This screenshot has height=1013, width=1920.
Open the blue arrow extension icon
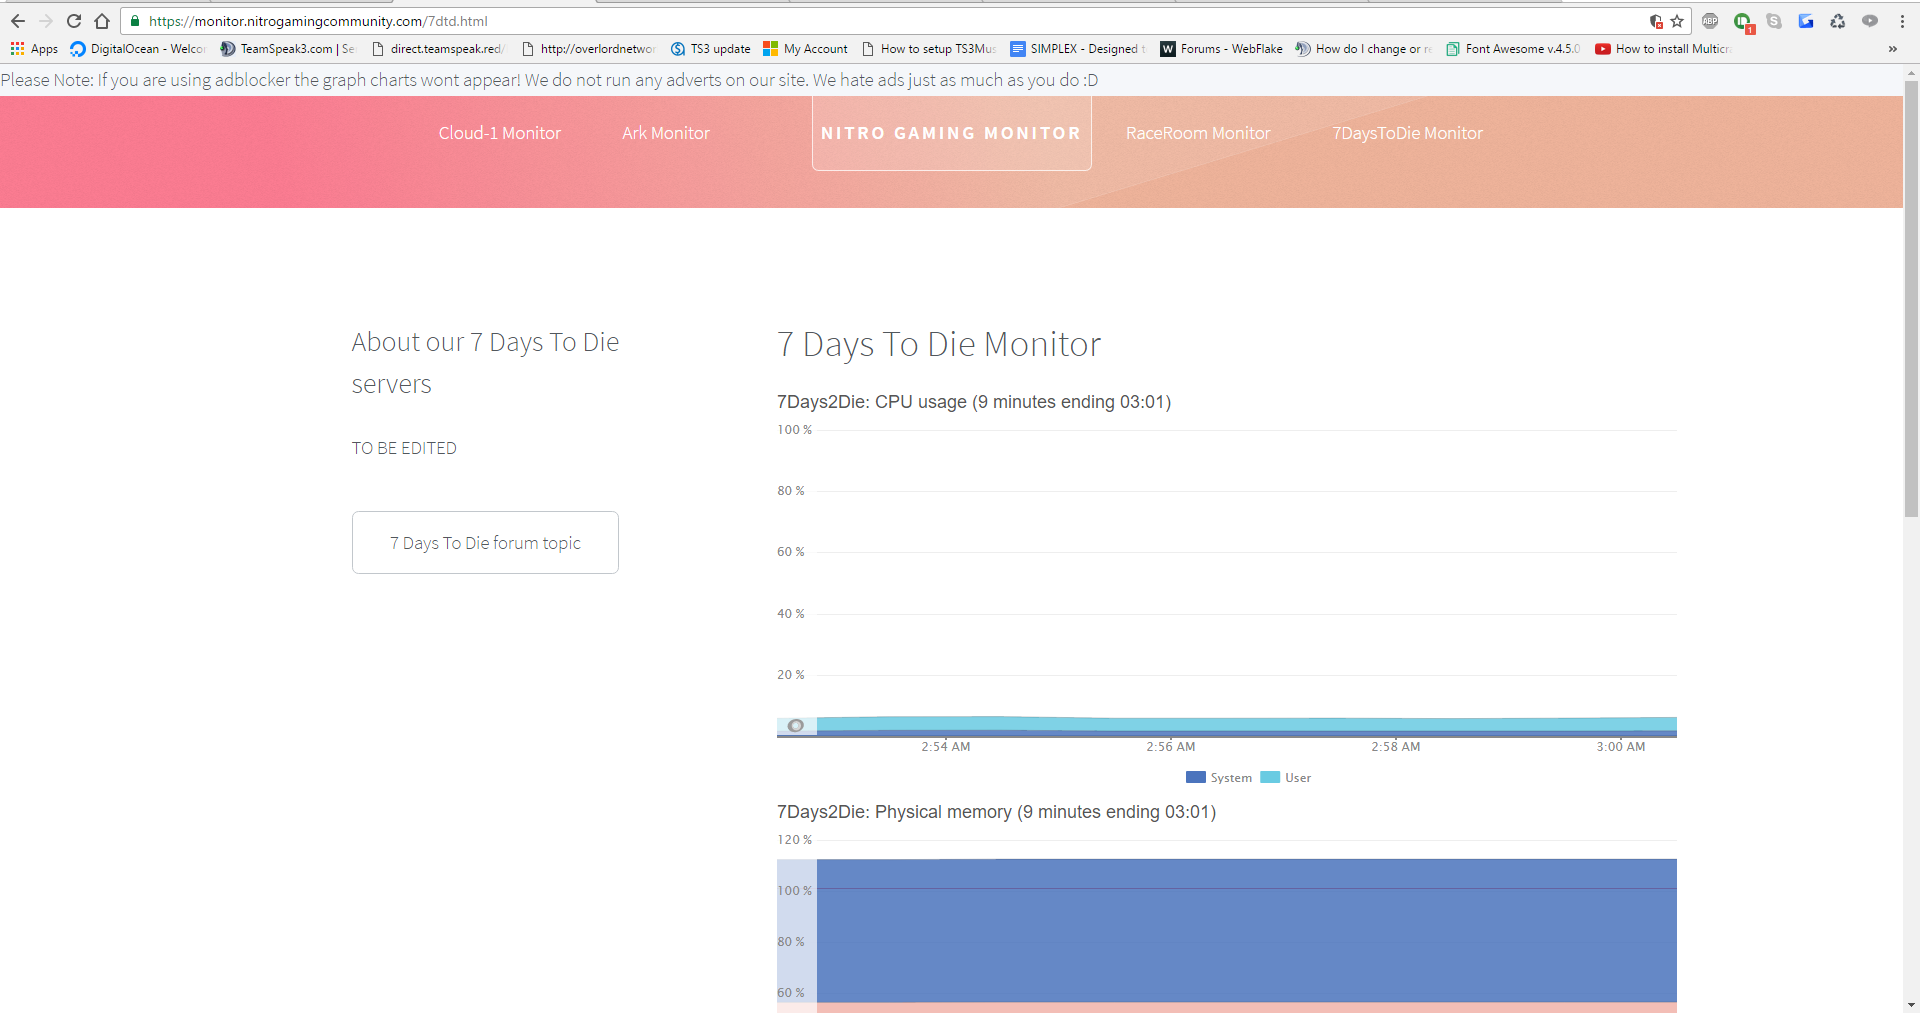point(1806,21)
